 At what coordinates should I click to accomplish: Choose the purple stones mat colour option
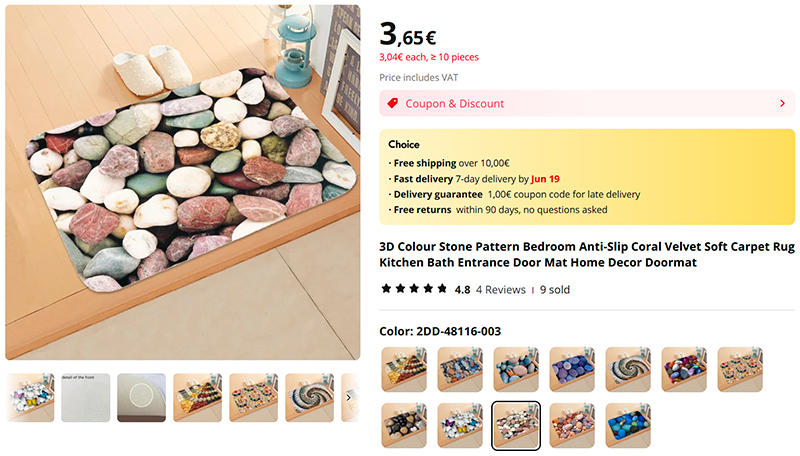[572, 370]
